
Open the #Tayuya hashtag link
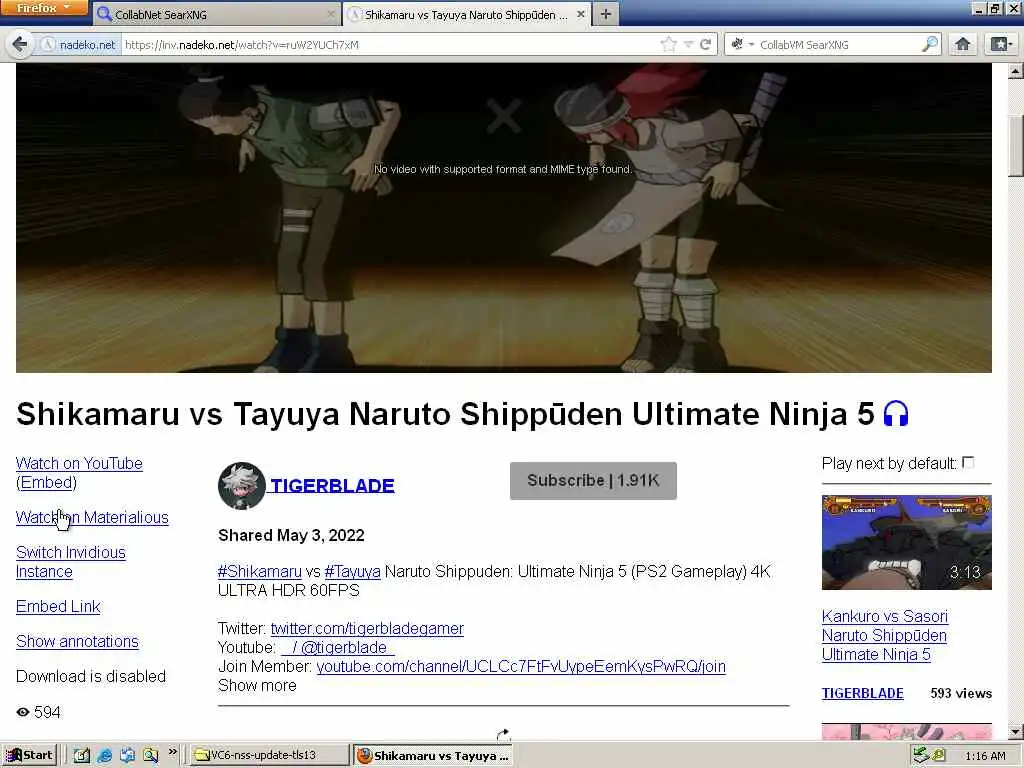[352, 571]
